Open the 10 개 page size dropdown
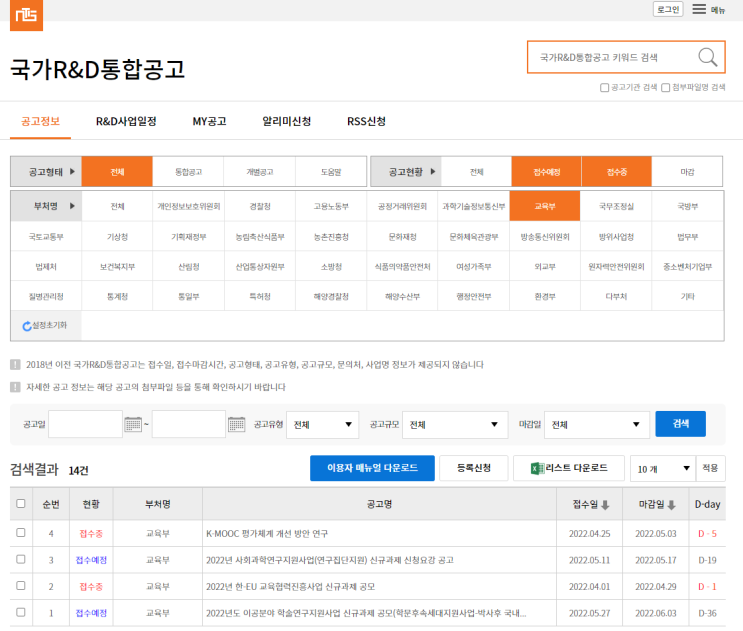Image resolution: width=743 pixels, height=631 pixels. tap(662, 469)
